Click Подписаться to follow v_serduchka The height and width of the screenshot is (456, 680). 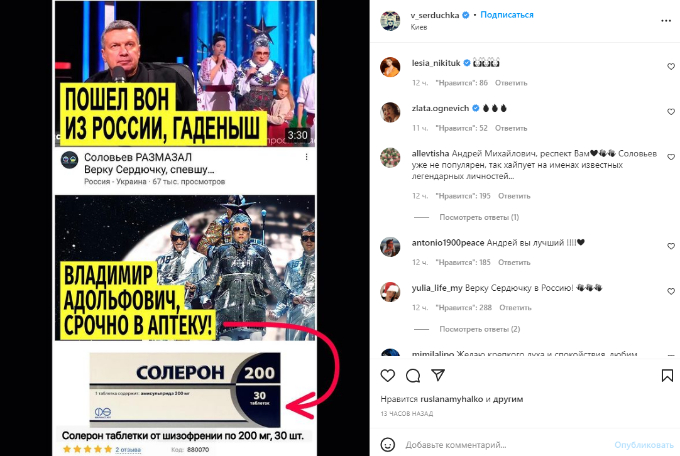click(x=507, y=15)
